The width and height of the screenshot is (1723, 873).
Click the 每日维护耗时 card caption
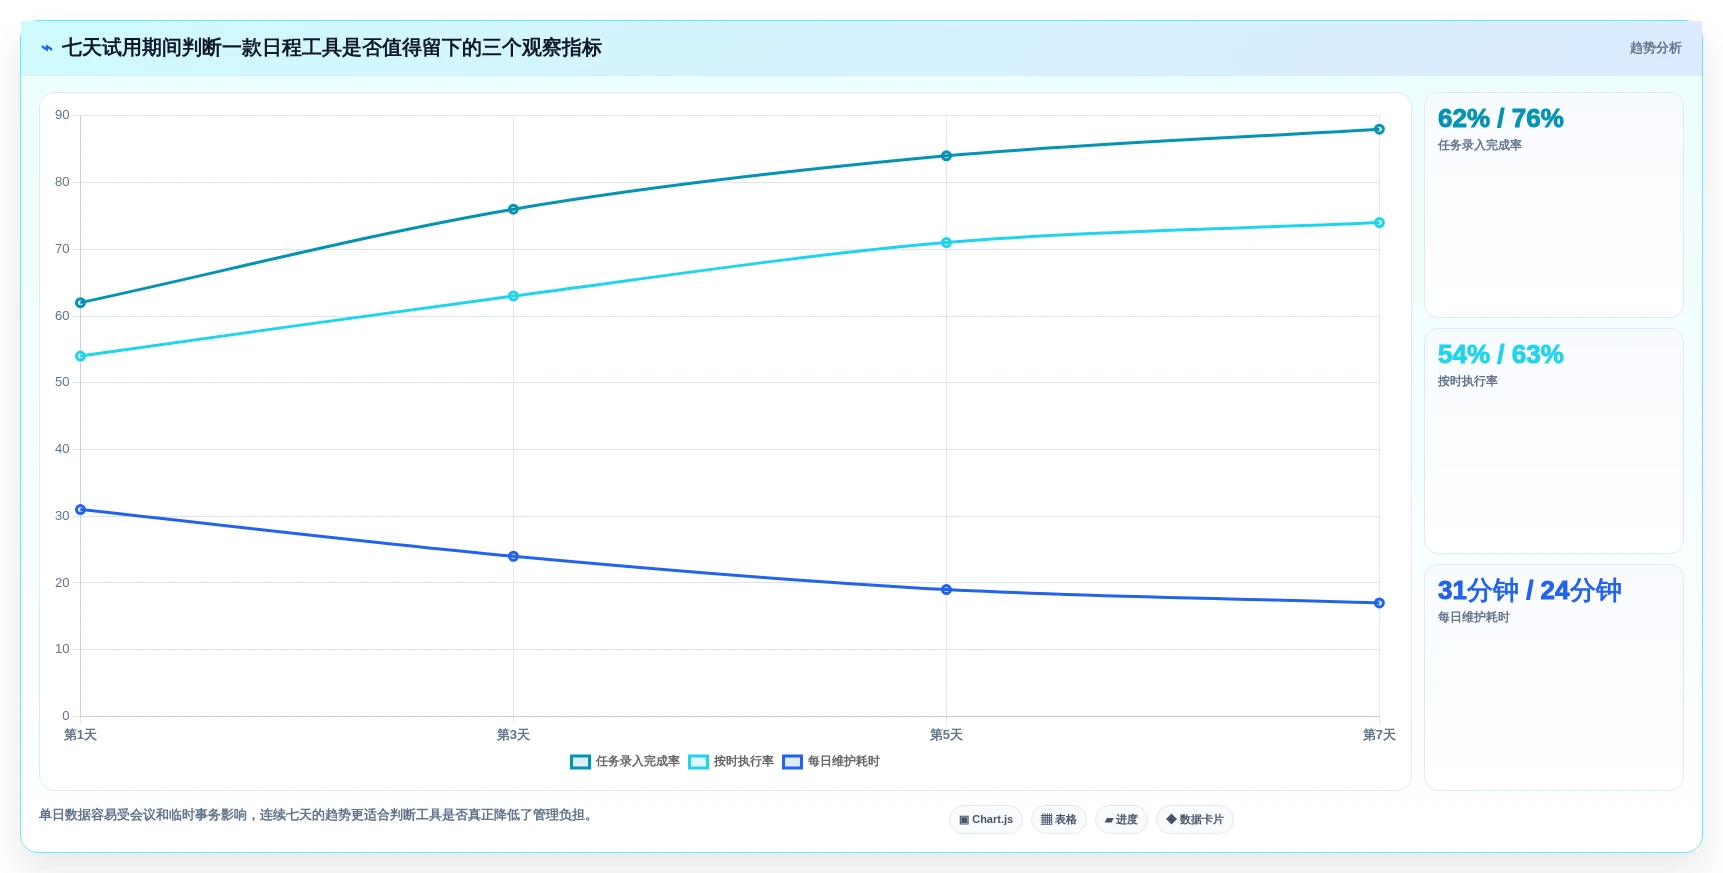coord(1473,618)
